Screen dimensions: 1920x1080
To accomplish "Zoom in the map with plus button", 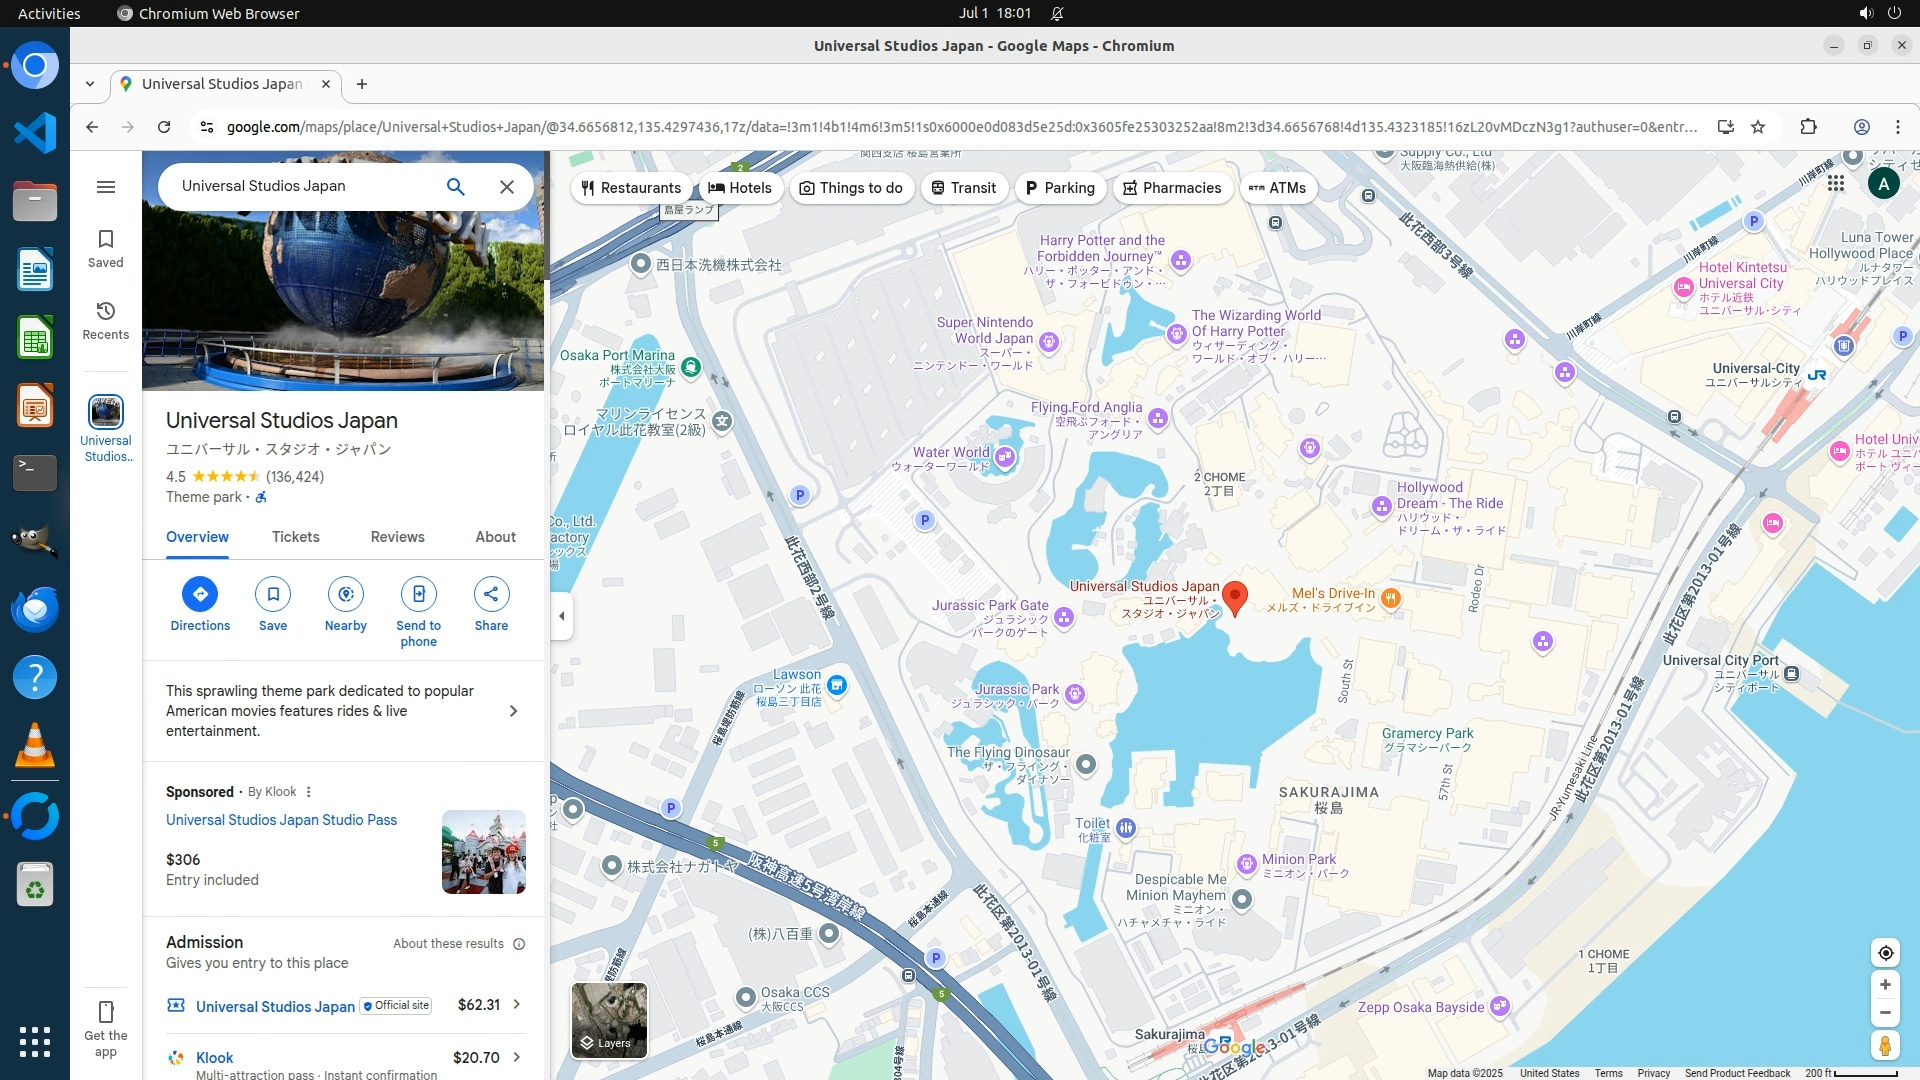I will (1884, 985).
